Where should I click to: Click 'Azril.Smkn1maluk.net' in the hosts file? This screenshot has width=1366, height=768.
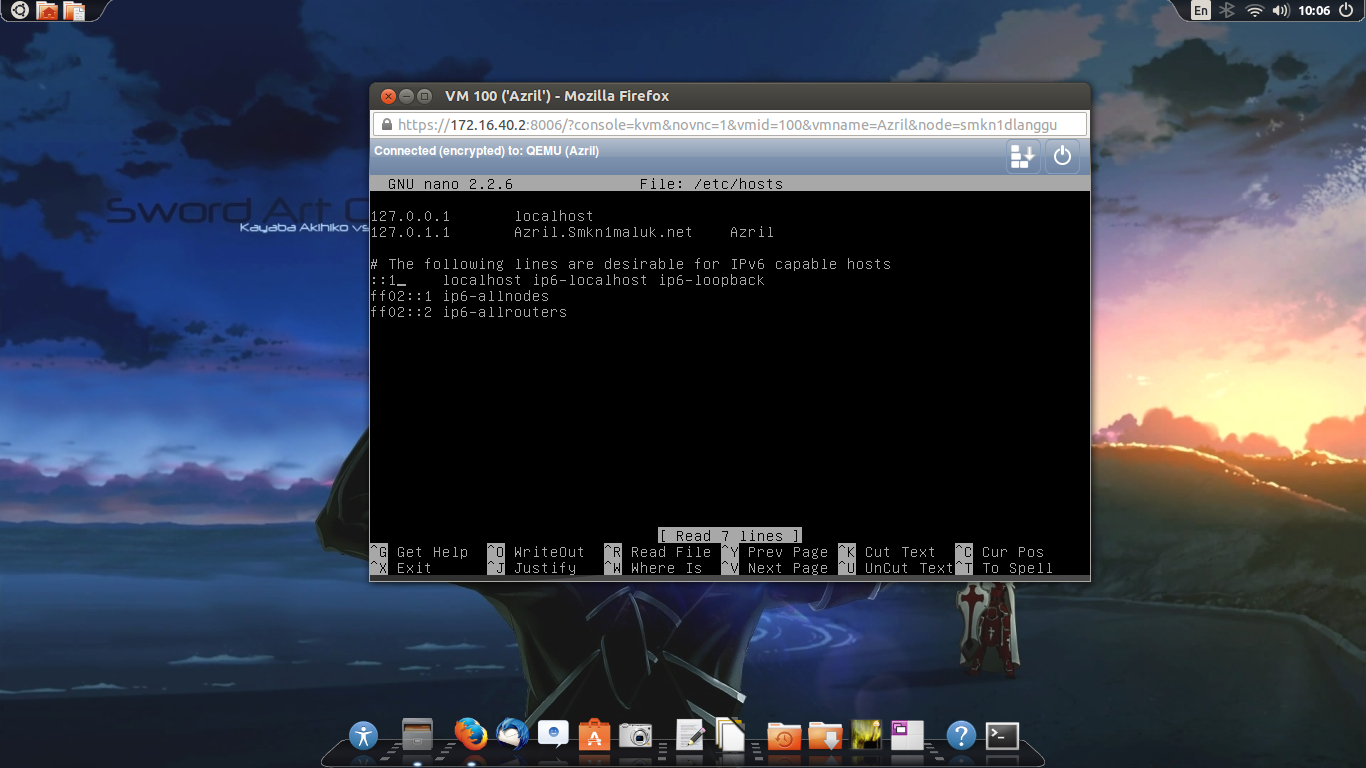[603, 232]
